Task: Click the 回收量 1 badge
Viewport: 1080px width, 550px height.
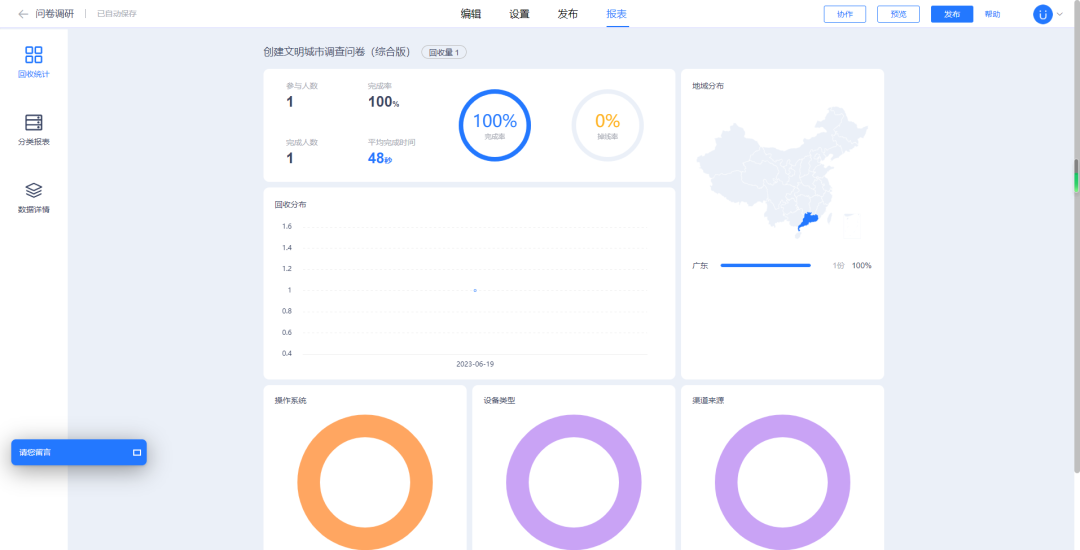Action: pos(444,52)
